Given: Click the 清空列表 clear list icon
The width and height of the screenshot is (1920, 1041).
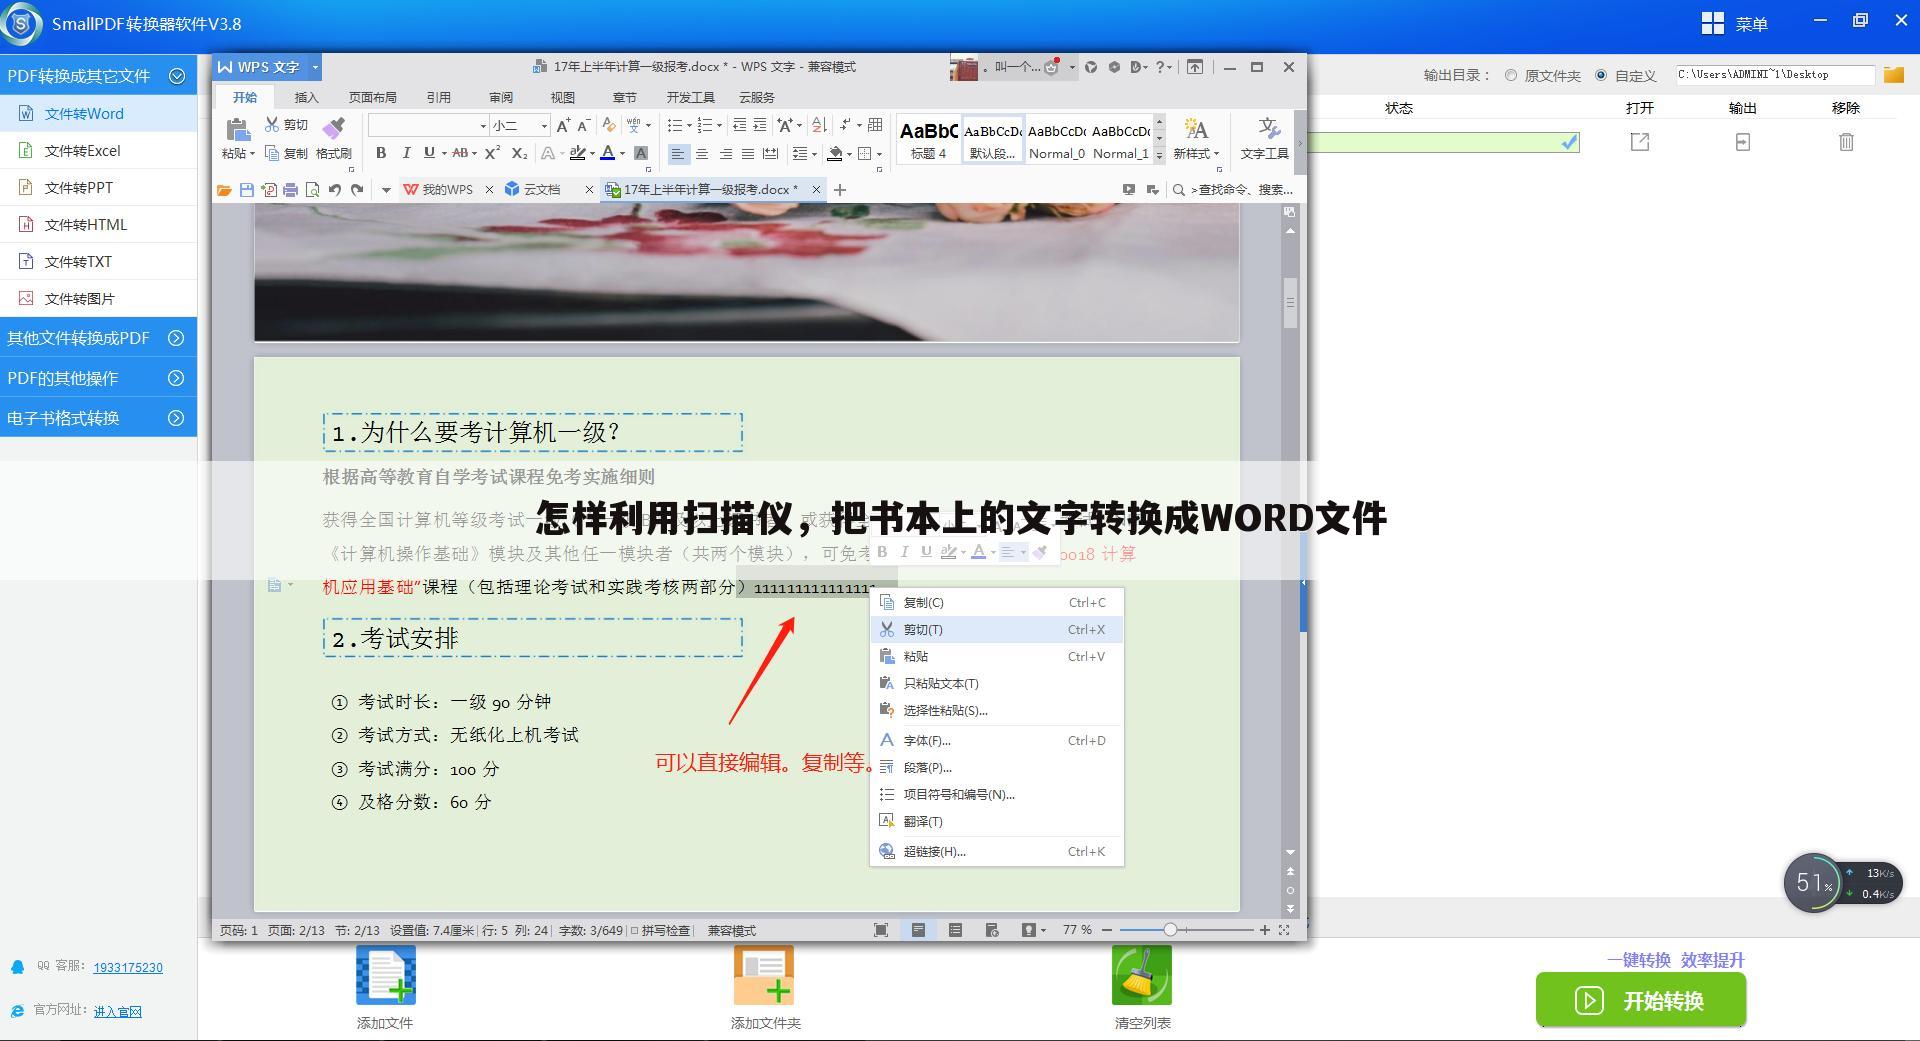Looking at the screenshot, I should pyautogui.click(x=1141, y=974).
